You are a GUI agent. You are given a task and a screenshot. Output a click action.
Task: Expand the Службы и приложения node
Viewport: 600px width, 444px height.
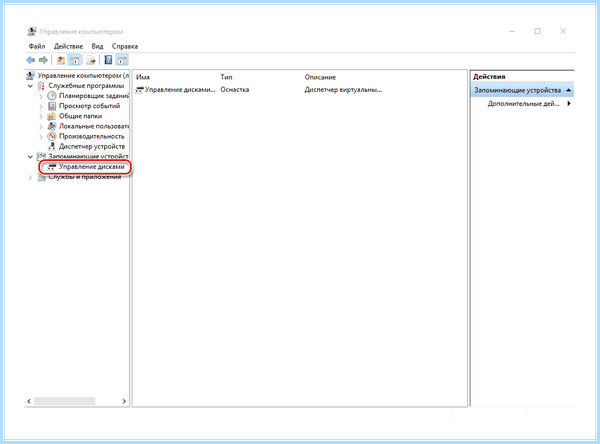point(30,177)
